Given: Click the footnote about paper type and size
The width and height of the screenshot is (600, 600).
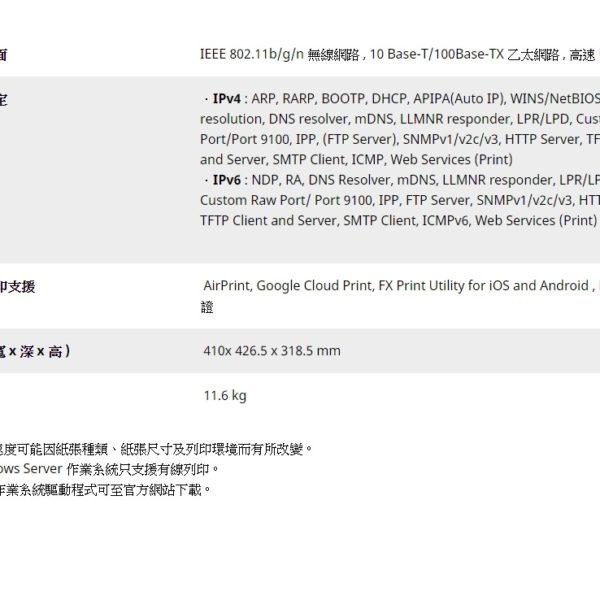Looking at the screenshot, I should [155, 449].
